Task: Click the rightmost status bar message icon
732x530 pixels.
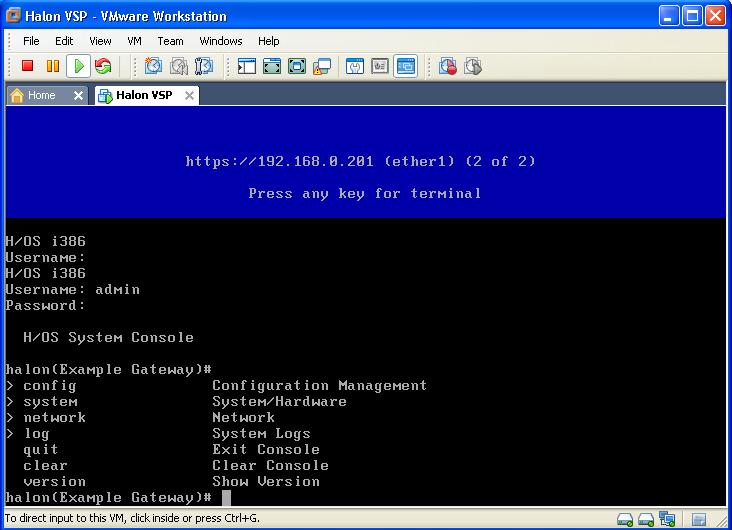Action: [699, 519]
